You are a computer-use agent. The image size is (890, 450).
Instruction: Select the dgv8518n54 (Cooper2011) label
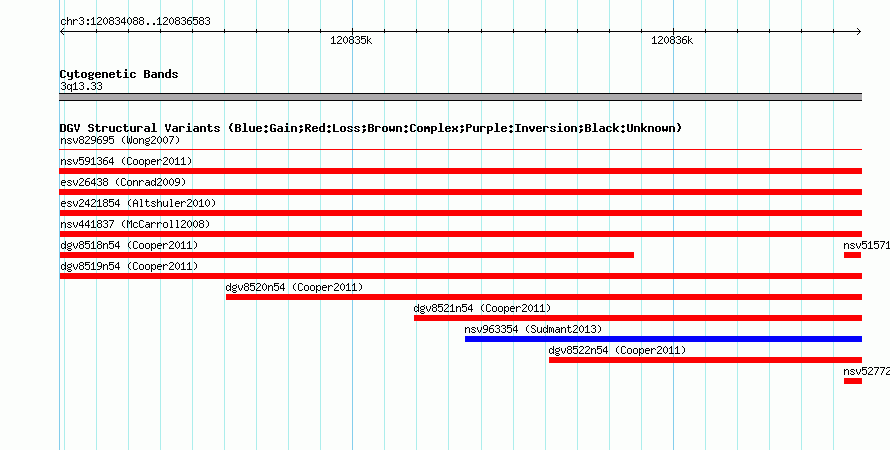click(x=129, y=245)
